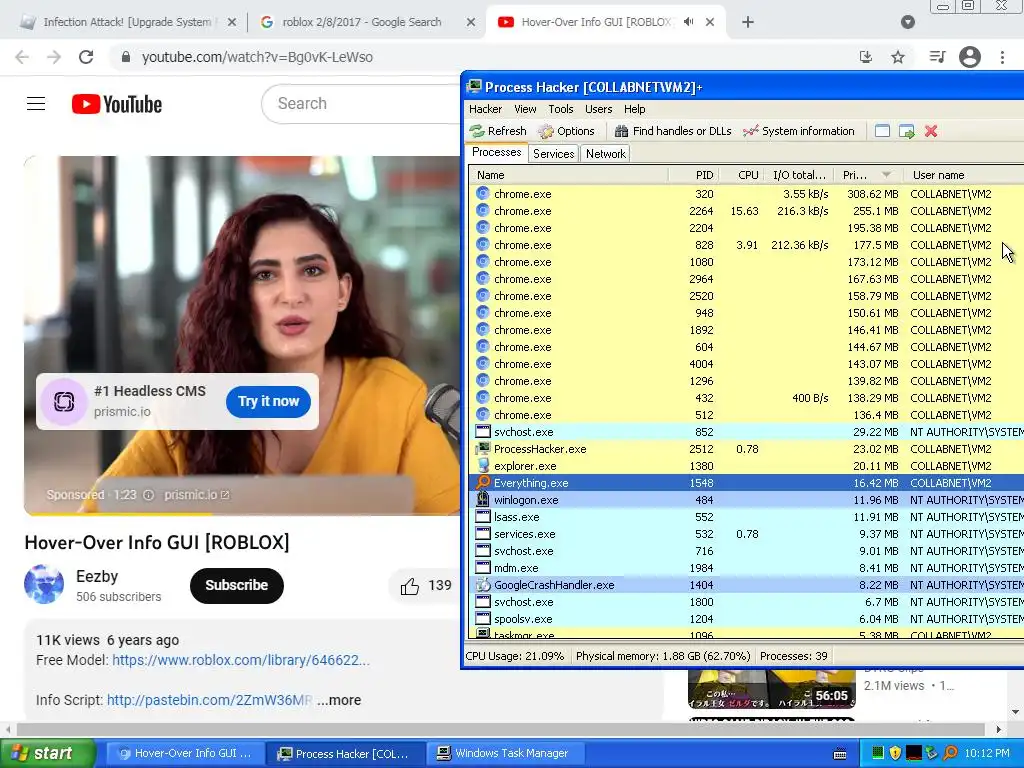Select svchost.exe with PID 852

pyautogui.click(x=746, y=432)
